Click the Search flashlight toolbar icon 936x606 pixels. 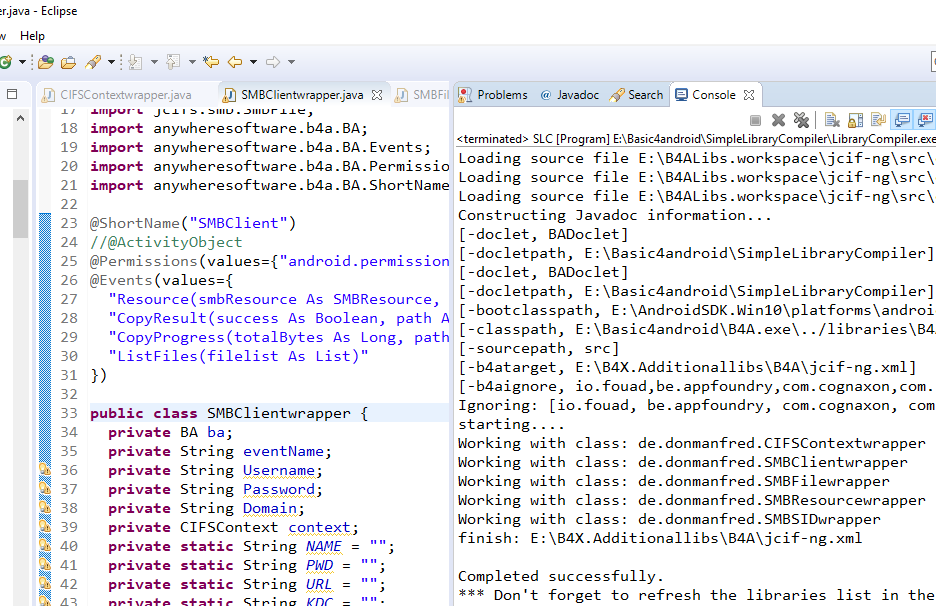[x=92, y=62]
